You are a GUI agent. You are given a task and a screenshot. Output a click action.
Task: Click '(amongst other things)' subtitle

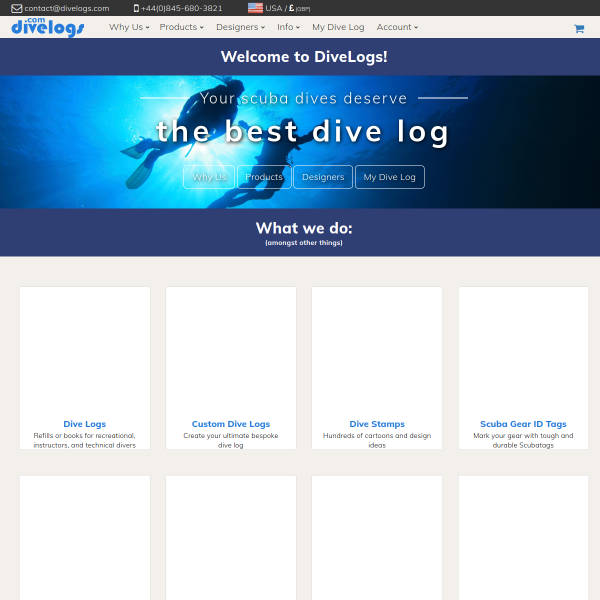[304, 243]
